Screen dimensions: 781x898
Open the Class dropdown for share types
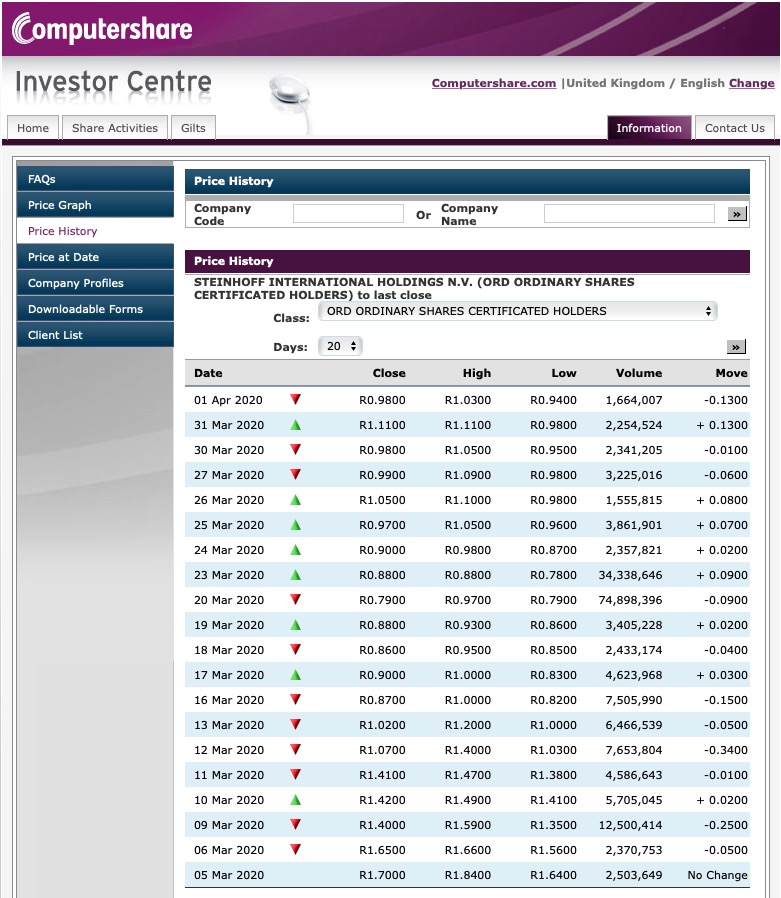point(515,311)
